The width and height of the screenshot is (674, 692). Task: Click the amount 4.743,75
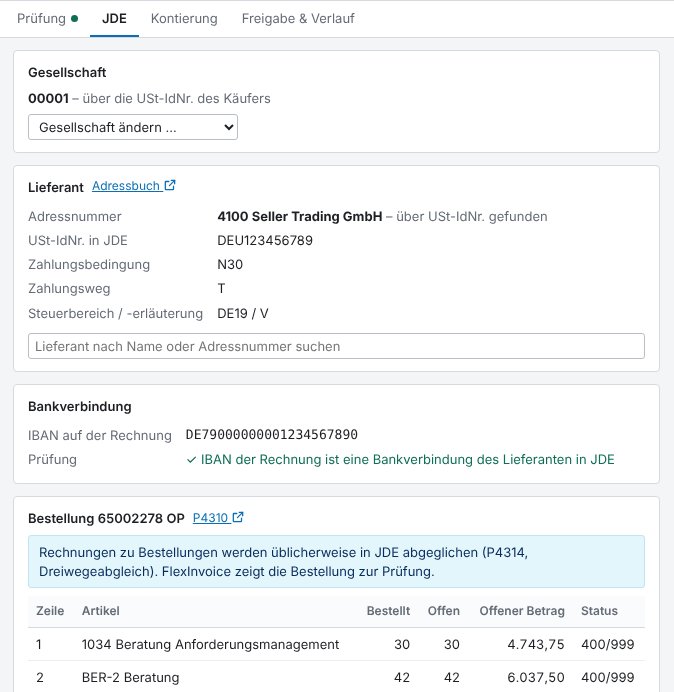pyautogui.click(x=536, y=644)
